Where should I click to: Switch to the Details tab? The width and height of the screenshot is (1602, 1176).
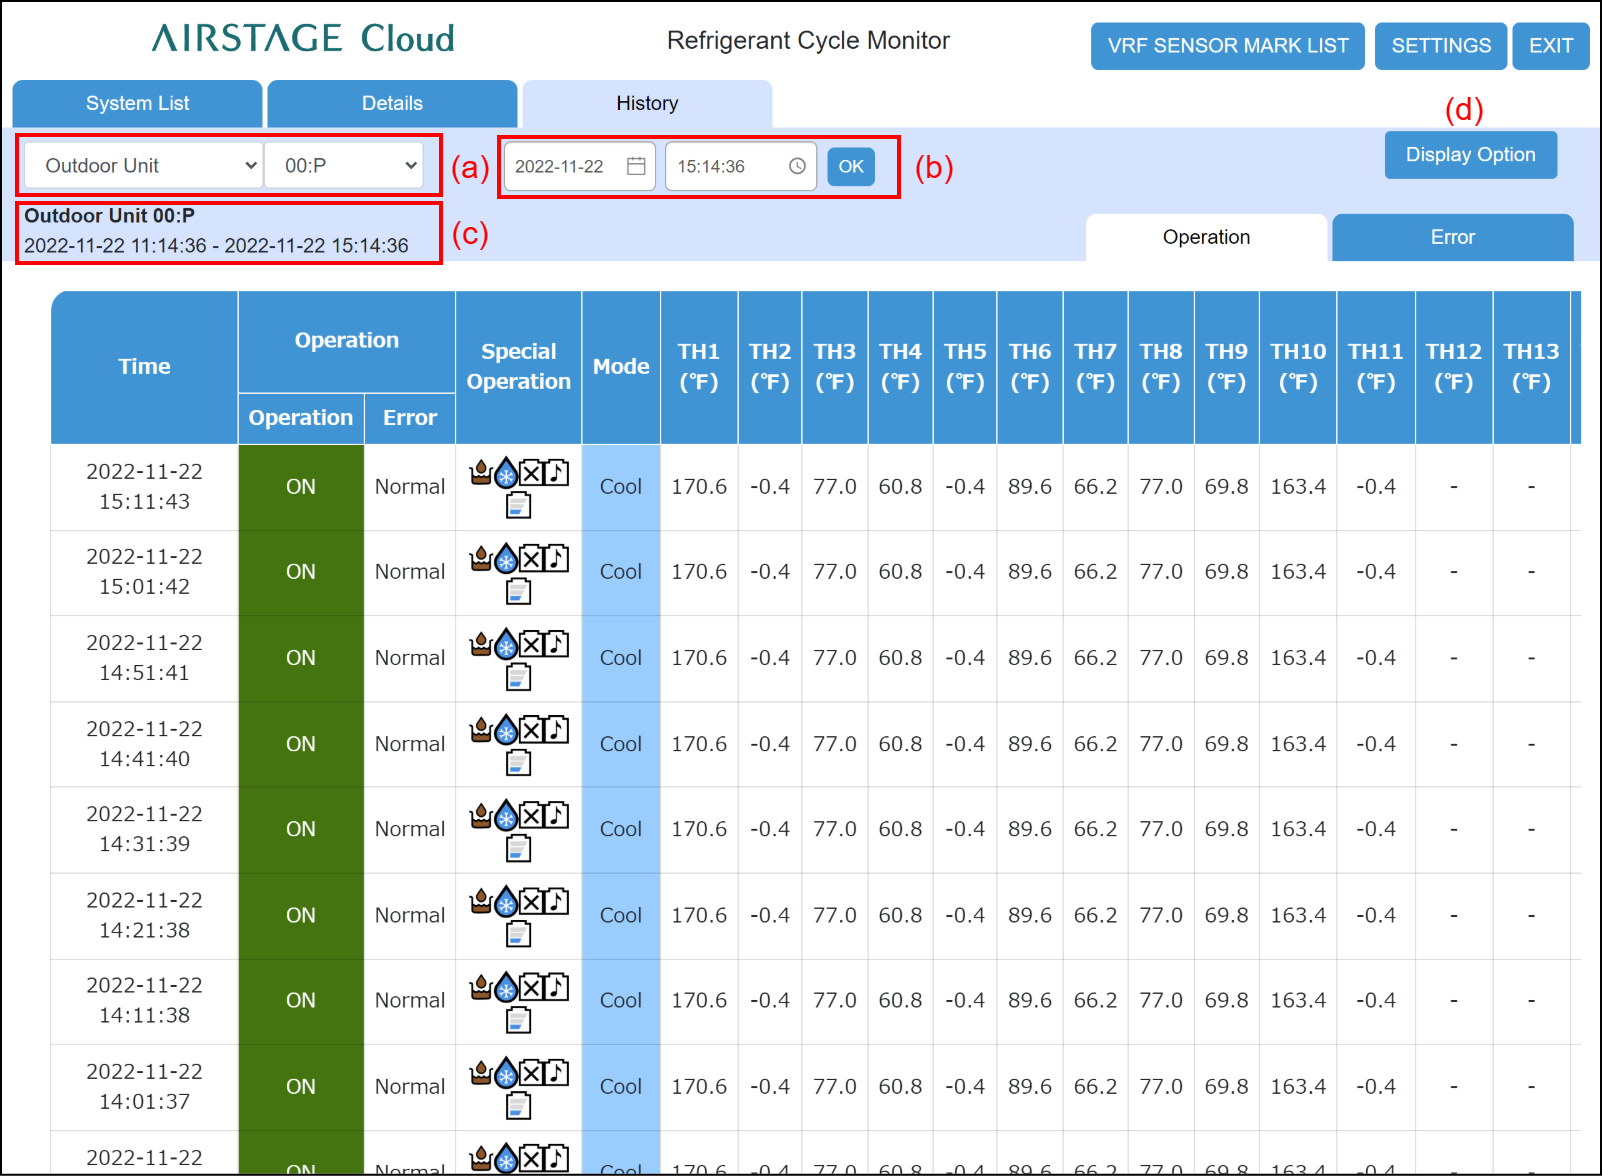click(x=392, y=104)
